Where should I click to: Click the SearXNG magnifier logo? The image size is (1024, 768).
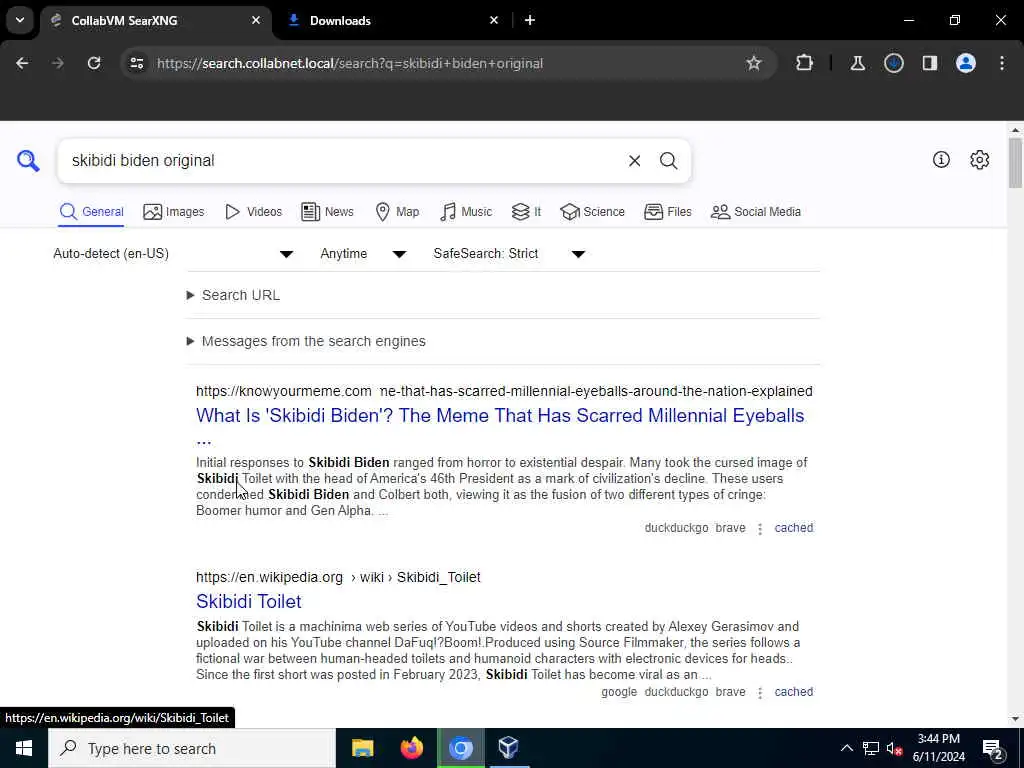(28, 160)
